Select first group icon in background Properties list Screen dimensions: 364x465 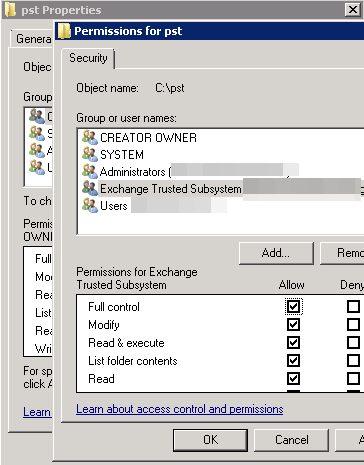click(x=37, y=116)
